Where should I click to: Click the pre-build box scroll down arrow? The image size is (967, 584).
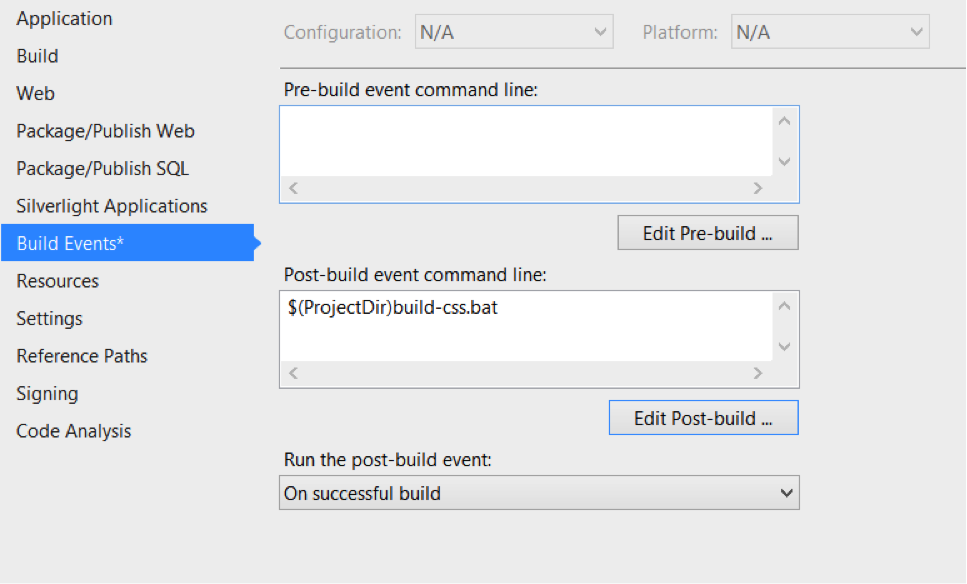pyautogui.click(x=784, y=161)
